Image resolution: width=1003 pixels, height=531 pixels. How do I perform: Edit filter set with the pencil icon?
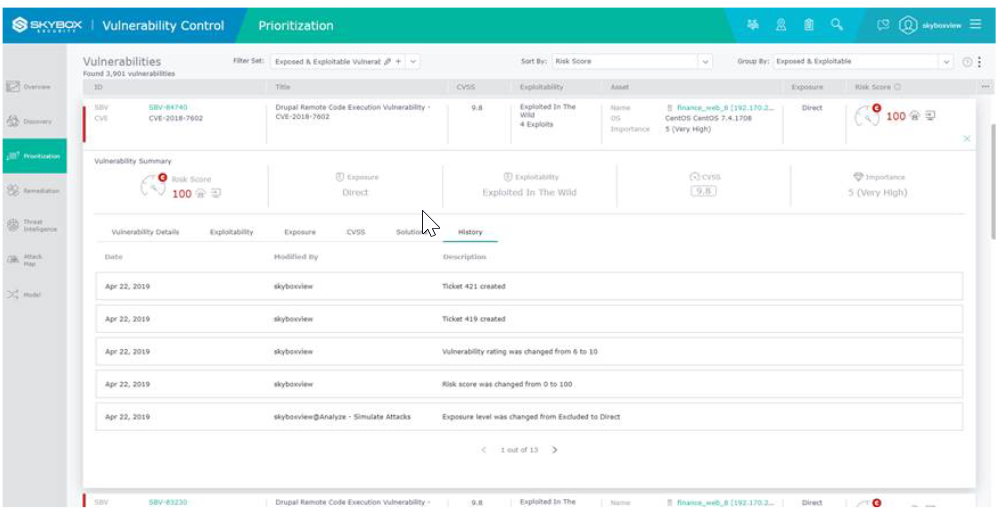coord(388,61)
